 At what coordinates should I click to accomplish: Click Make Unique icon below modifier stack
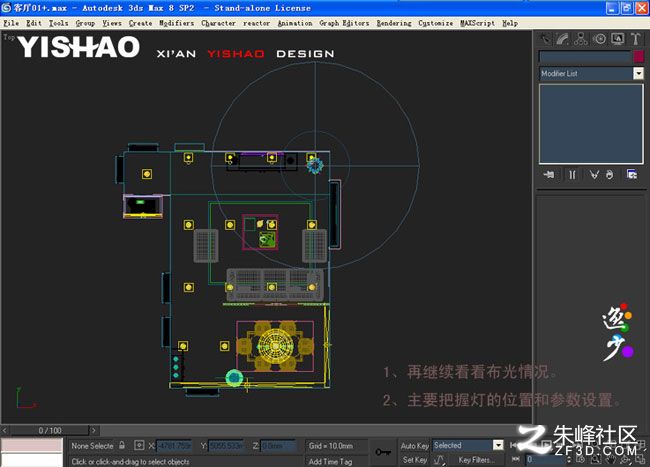coord(594,174)
